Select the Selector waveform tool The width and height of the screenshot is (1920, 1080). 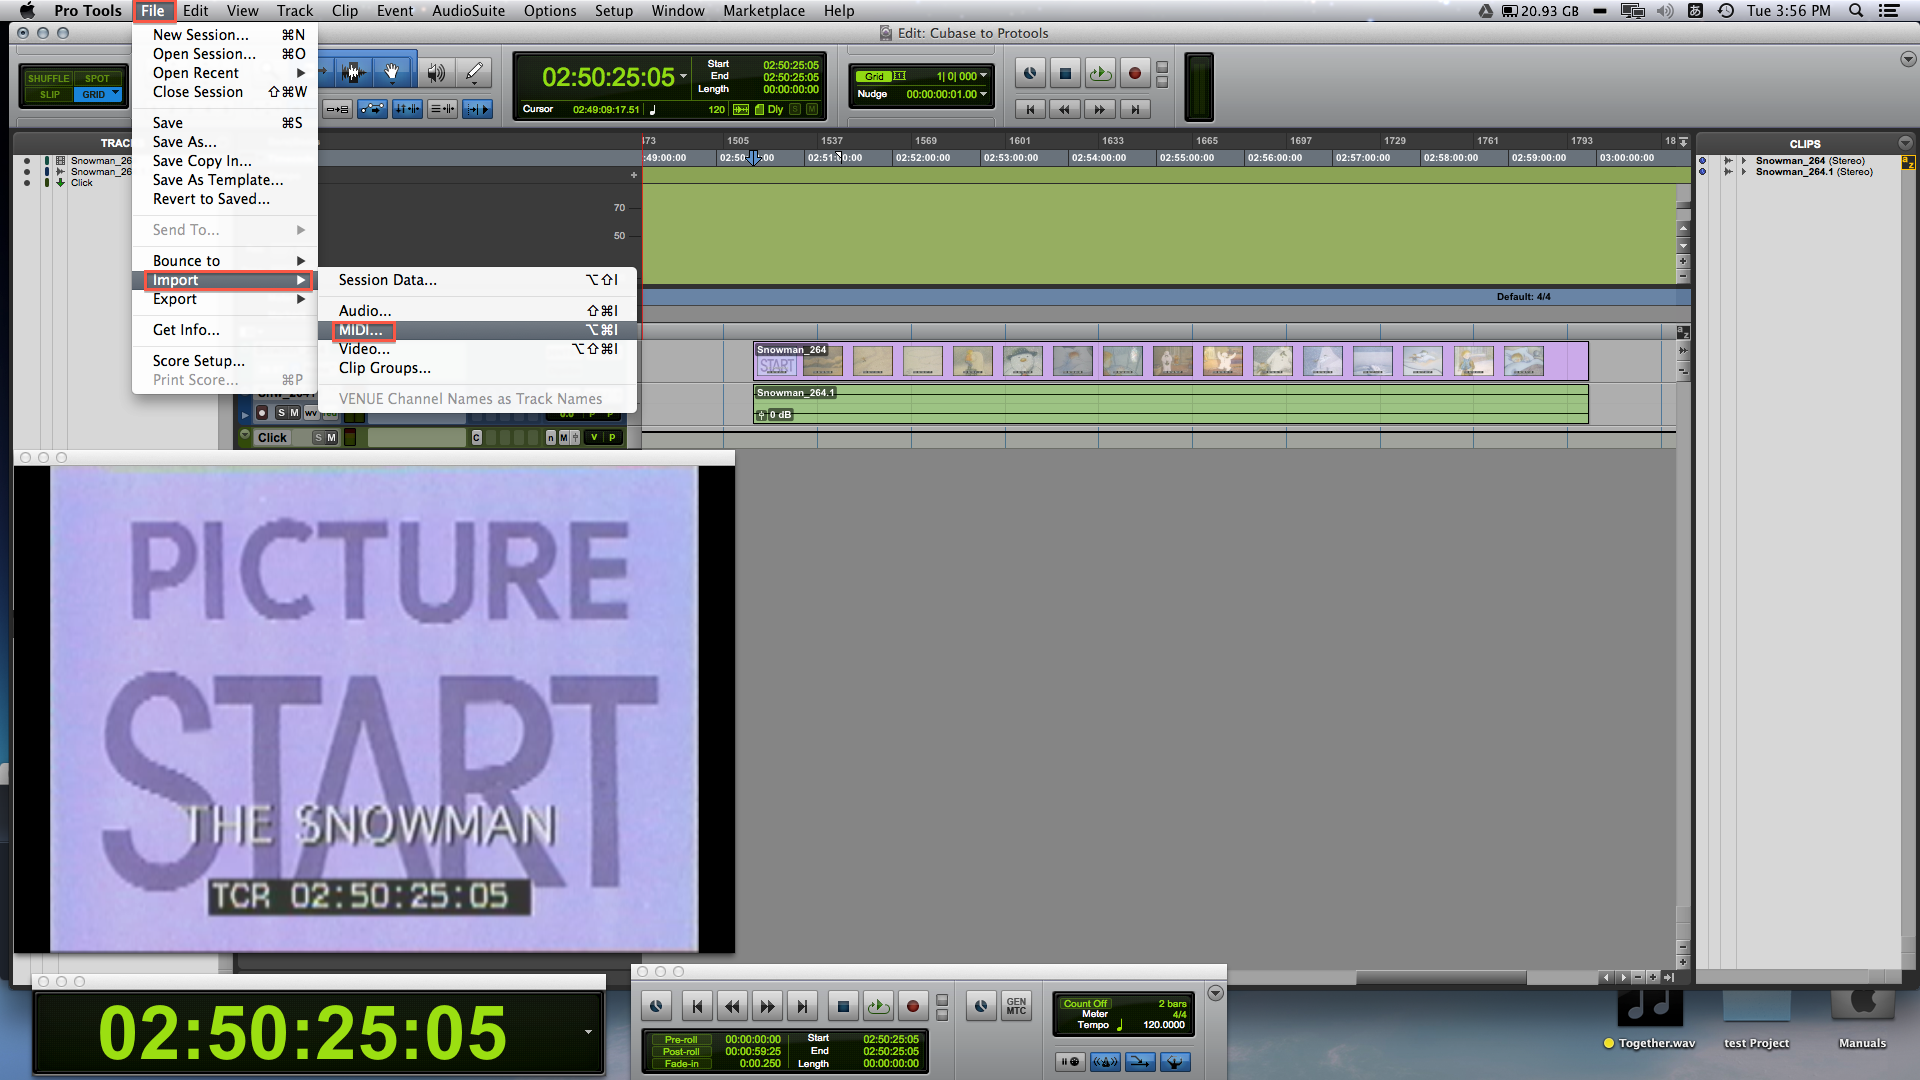pyautogui.click(x=352, y=72)
